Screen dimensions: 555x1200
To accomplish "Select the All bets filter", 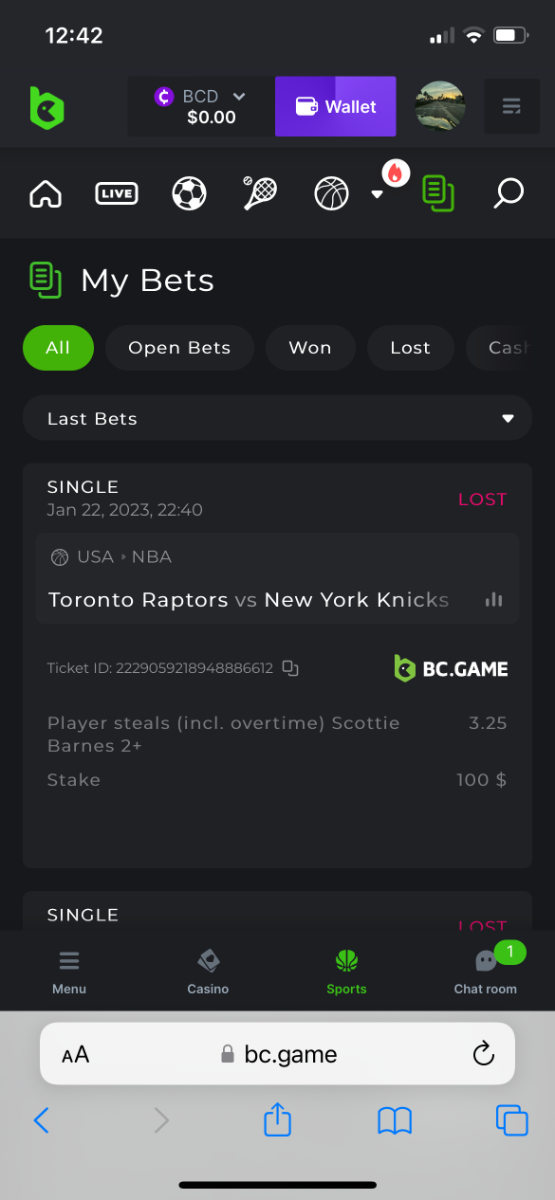I will click(58, 348).
